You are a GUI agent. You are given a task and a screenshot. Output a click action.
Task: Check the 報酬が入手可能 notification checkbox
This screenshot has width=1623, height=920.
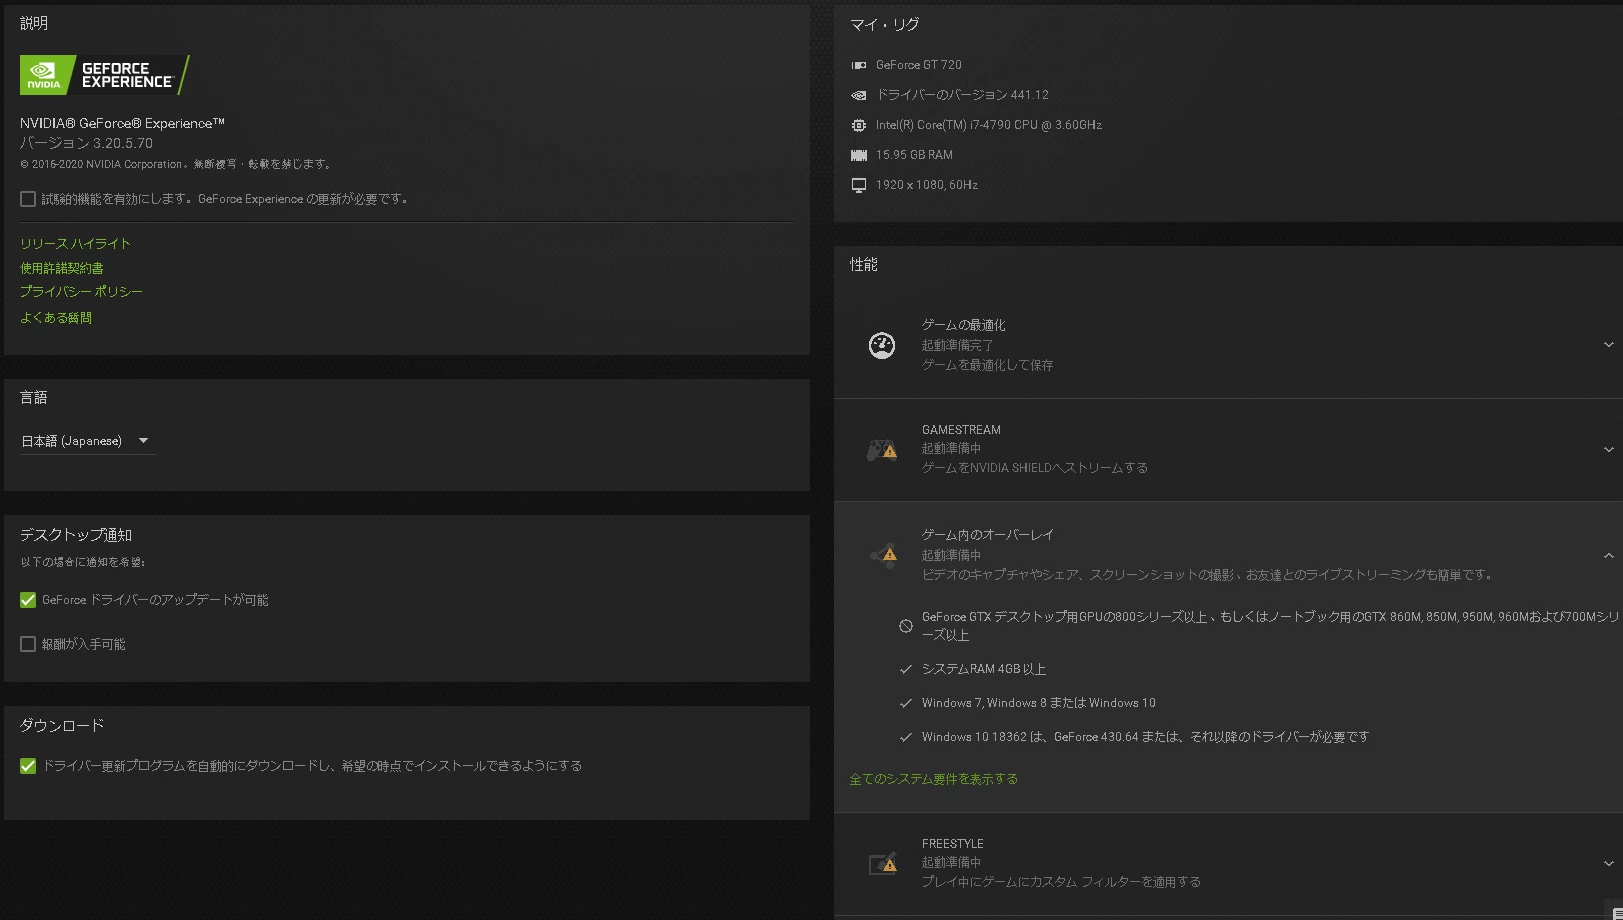[28, 644]
